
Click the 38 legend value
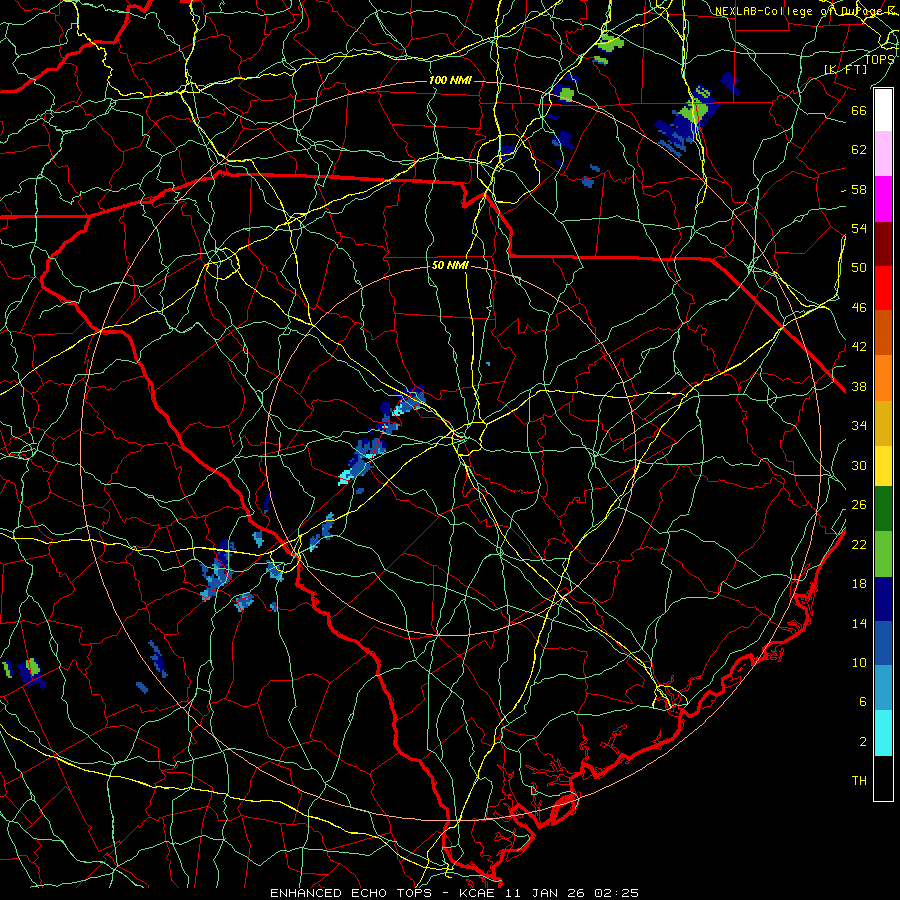[859, 386]
